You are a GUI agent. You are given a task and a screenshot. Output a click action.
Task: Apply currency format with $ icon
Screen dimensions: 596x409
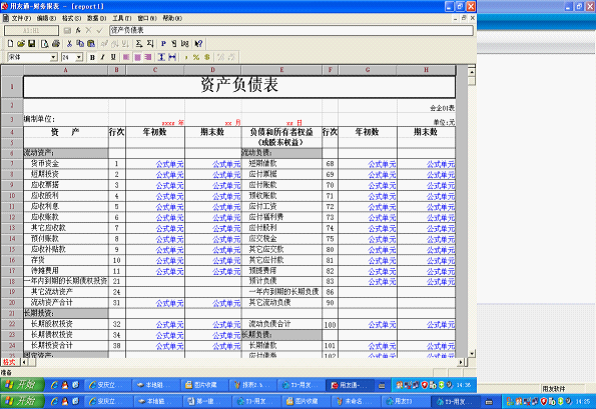coord(207,57)
